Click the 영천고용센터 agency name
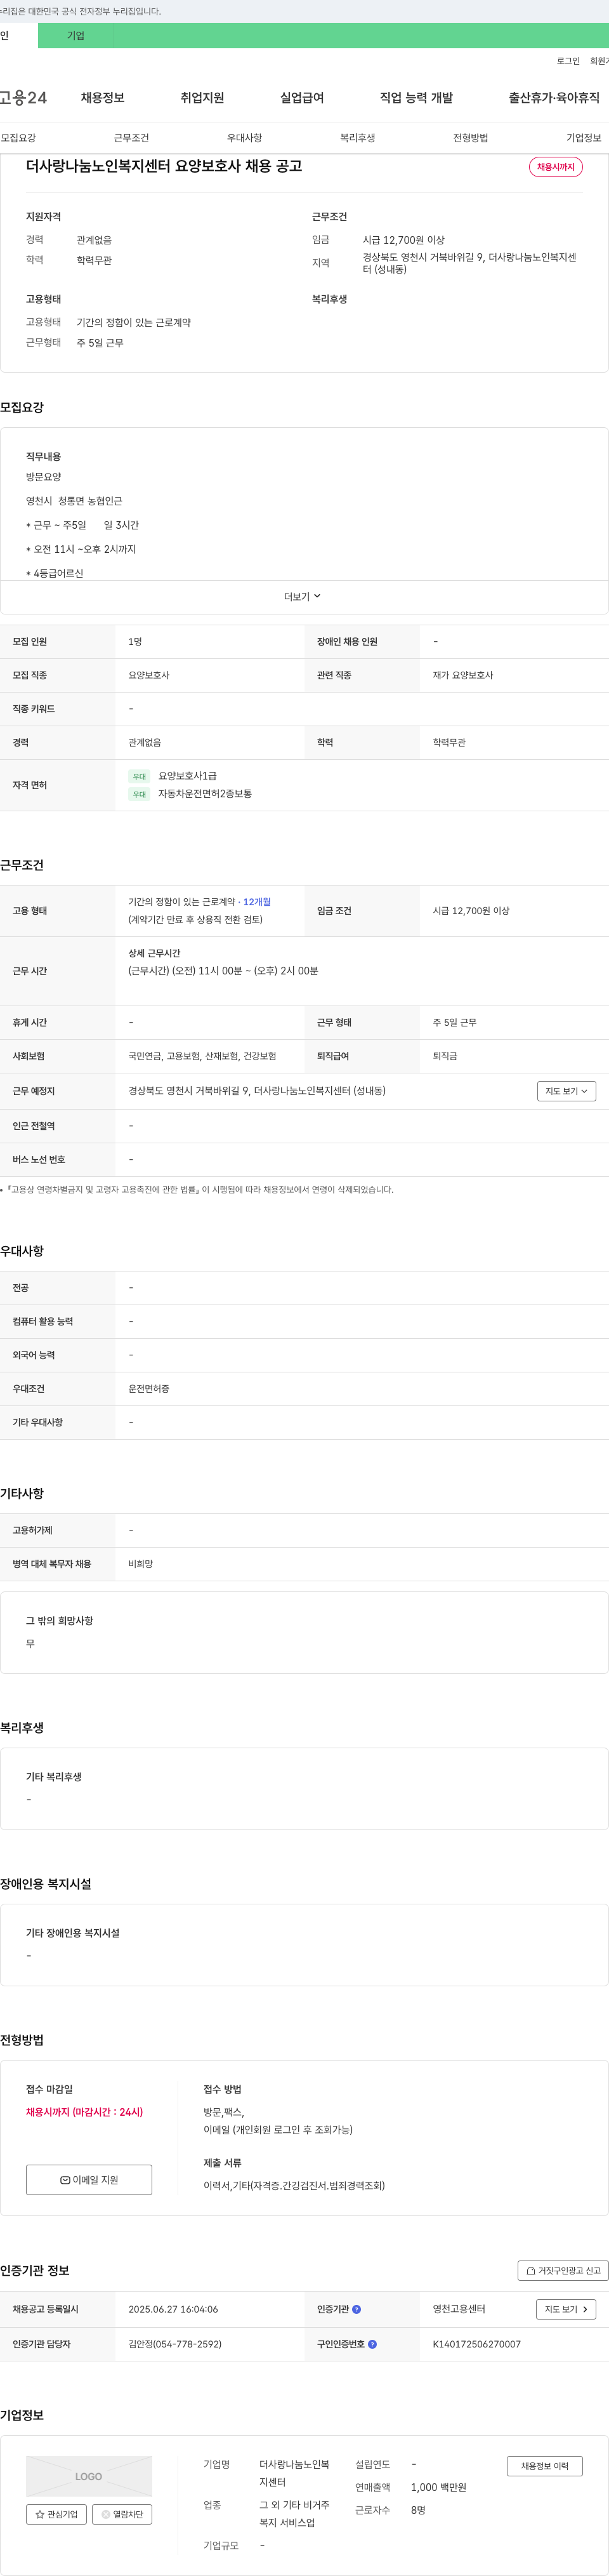Screen dimensions: 609x2576 (459, 2309)
